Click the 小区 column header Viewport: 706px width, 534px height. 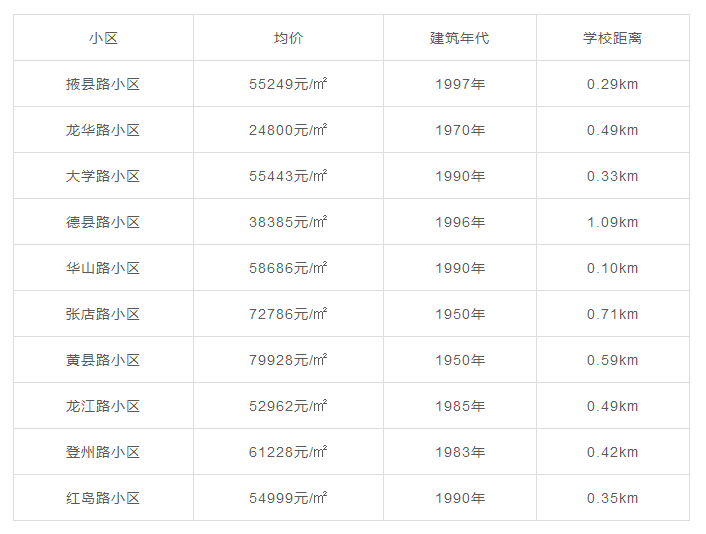[103, 38]
